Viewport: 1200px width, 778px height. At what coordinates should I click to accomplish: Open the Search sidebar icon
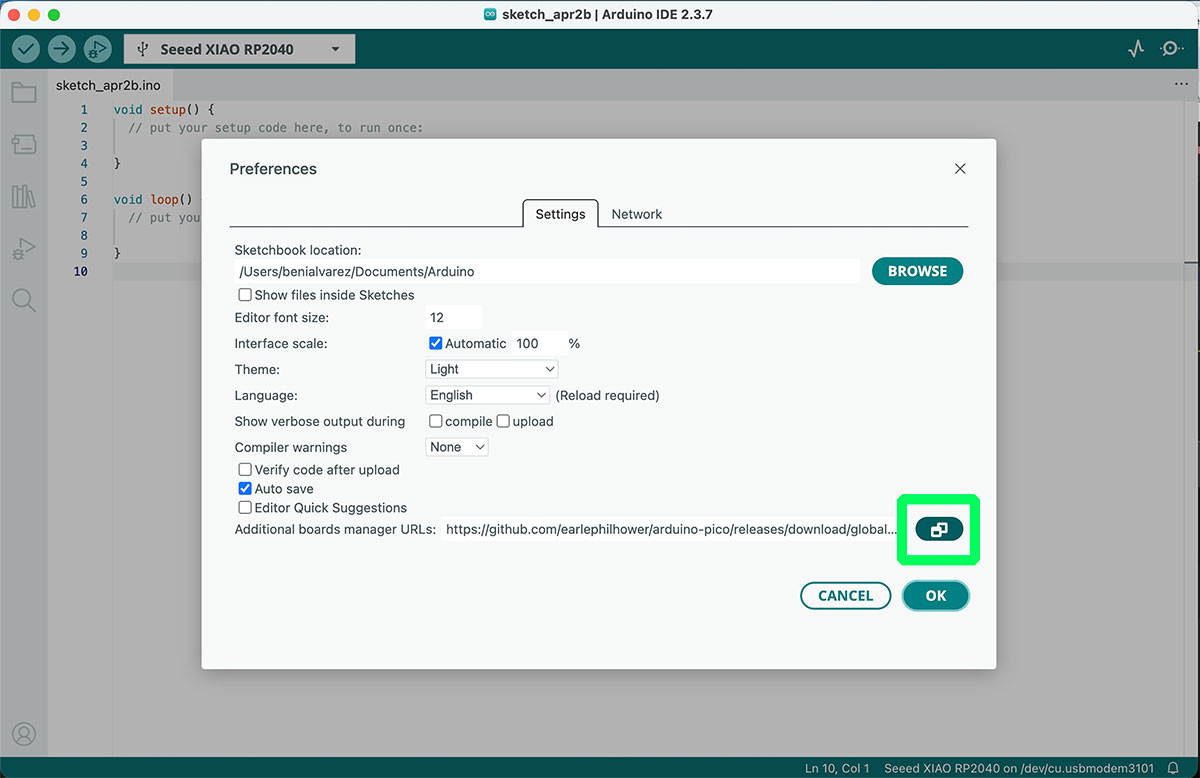[x=24, y=300]
